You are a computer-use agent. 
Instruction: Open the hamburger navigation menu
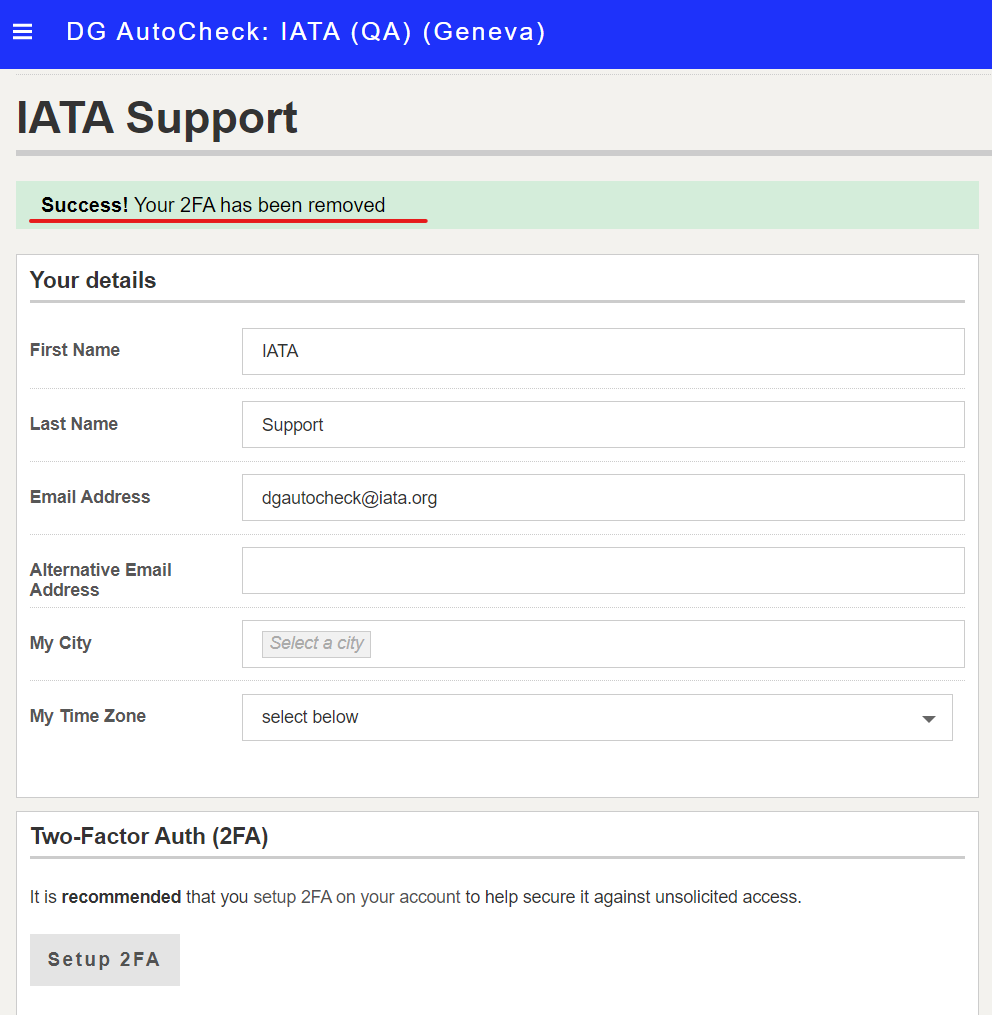pos(23,32)
